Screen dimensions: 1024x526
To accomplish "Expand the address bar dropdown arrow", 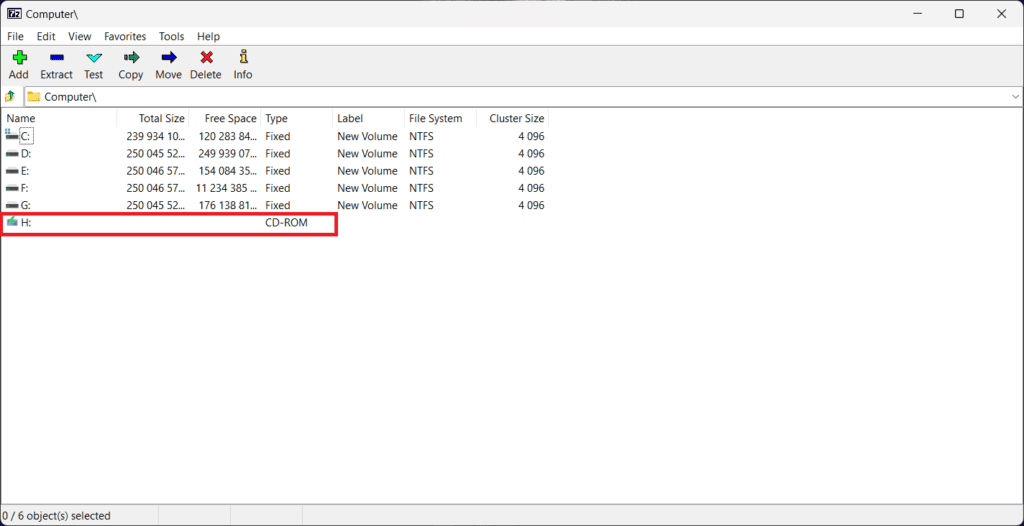I will tap(1015, 97).
